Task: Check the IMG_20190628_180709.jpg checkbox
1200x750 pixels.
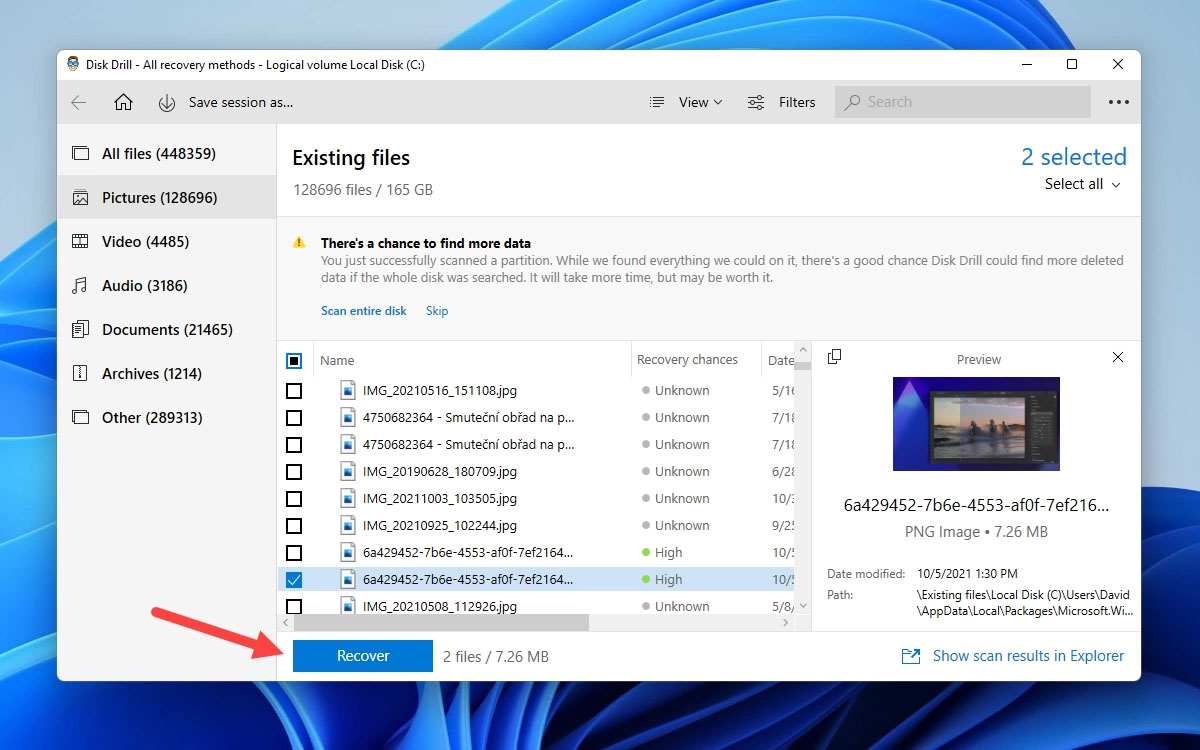Action: point(294,472)
